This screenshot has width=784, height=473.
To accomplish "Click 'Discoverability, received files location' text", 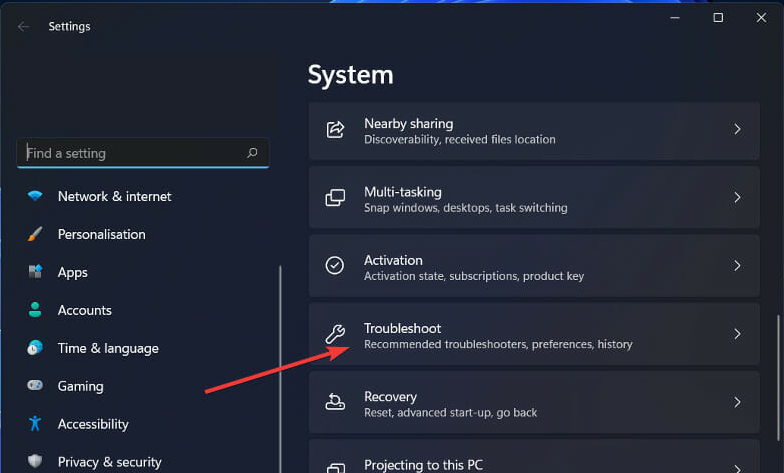I will pyautogui.click(x=460, y=140).
